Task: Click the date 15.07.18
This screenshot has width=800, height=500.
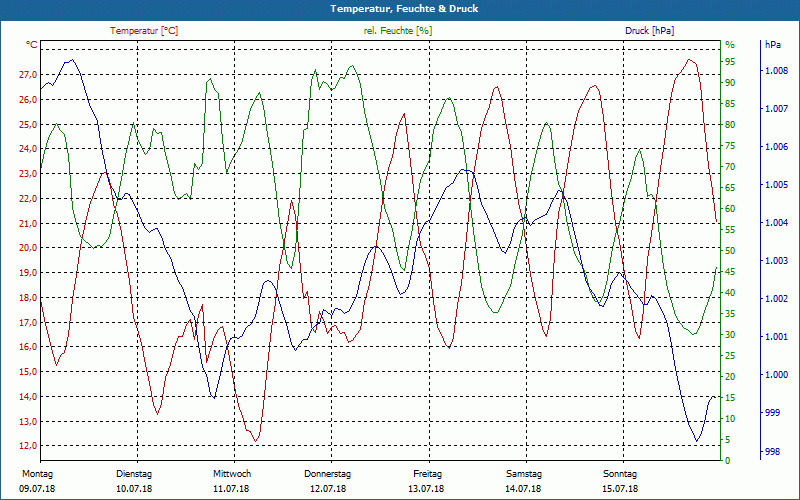Action: pos(620,489)
